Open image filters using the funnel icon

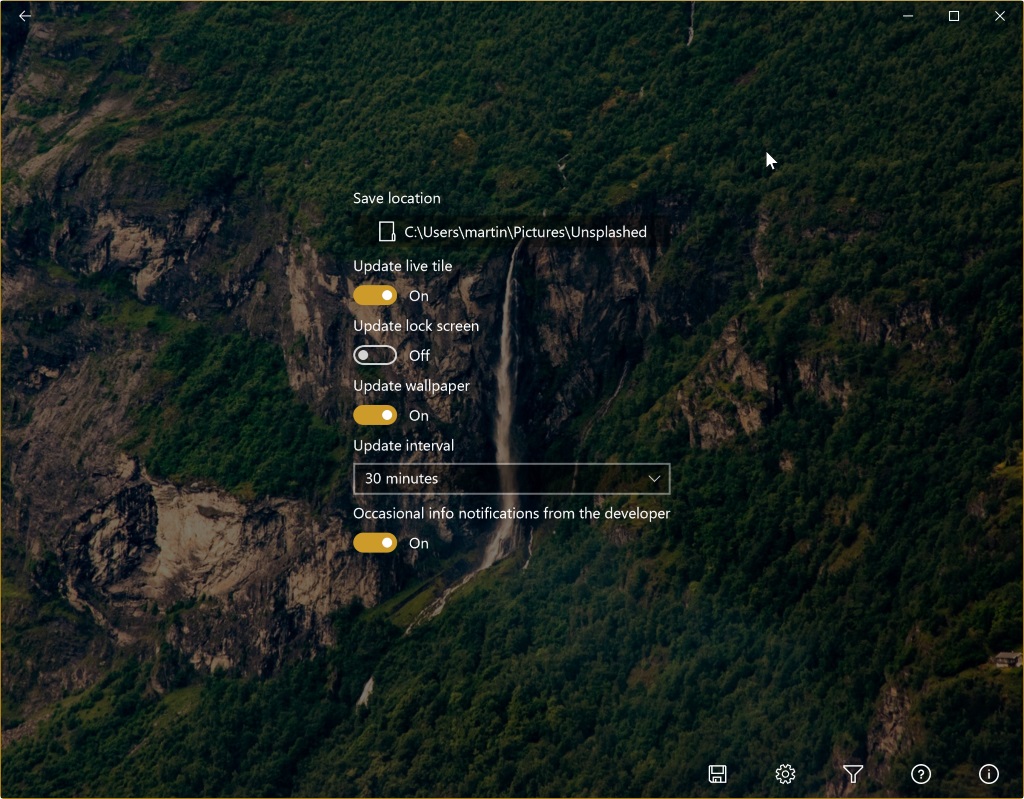[853, 773]
